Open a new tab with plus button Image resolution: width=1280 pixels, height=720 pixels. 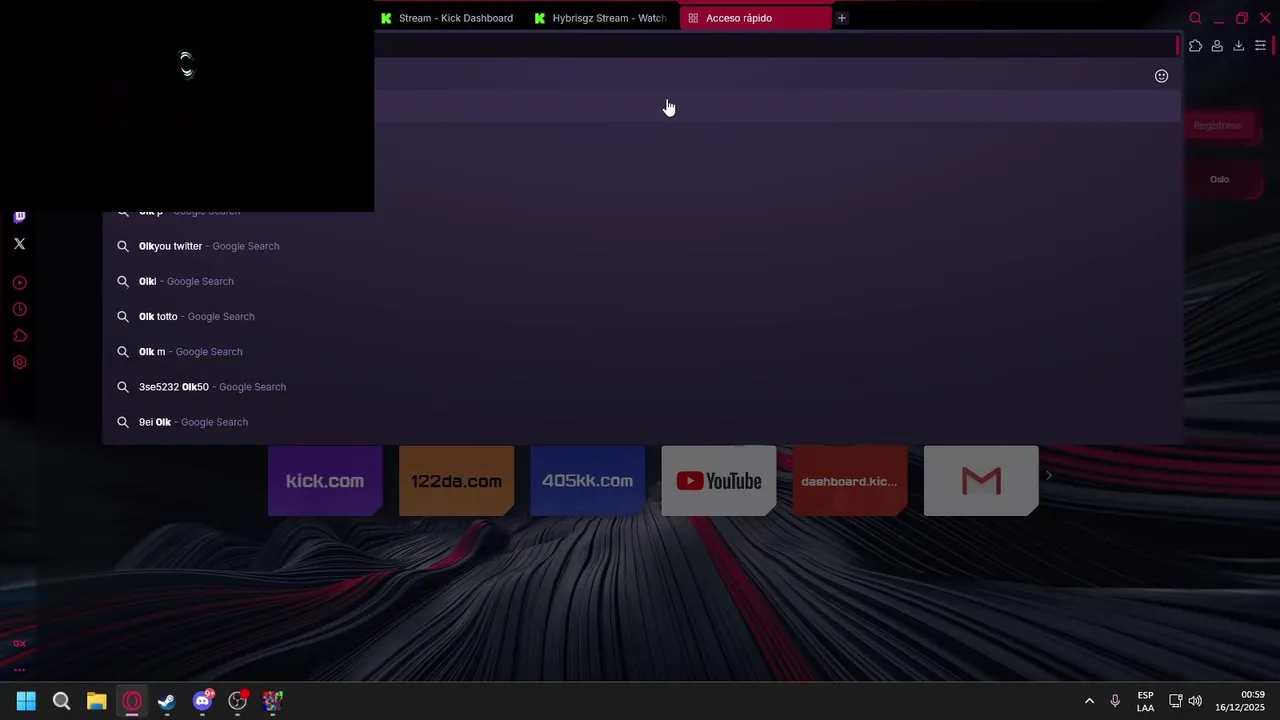tap(841, 18)
